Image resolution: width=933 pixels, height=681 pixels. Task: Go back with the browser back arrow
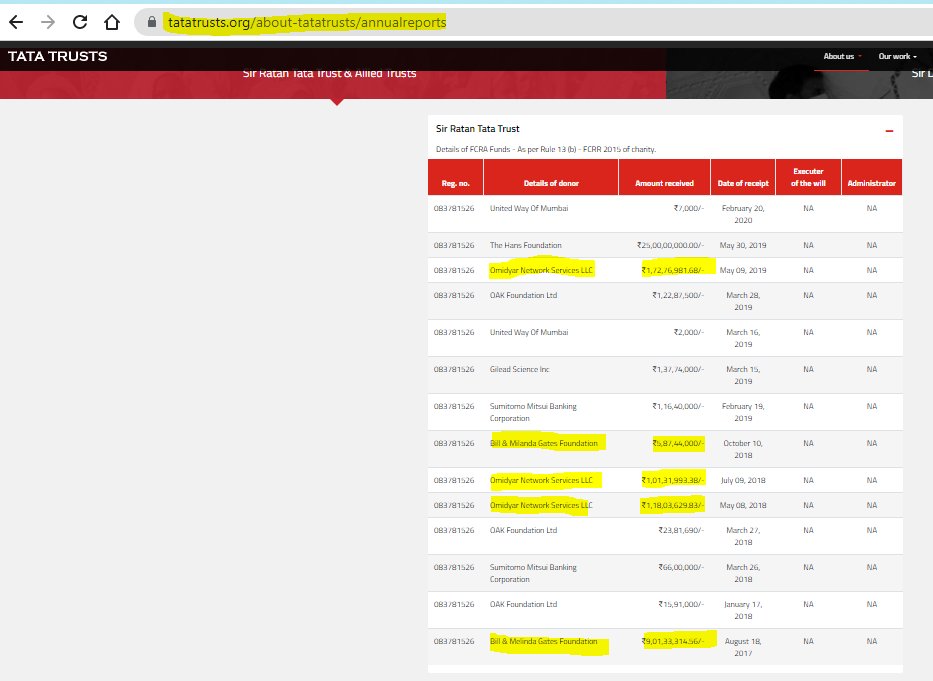16,23
